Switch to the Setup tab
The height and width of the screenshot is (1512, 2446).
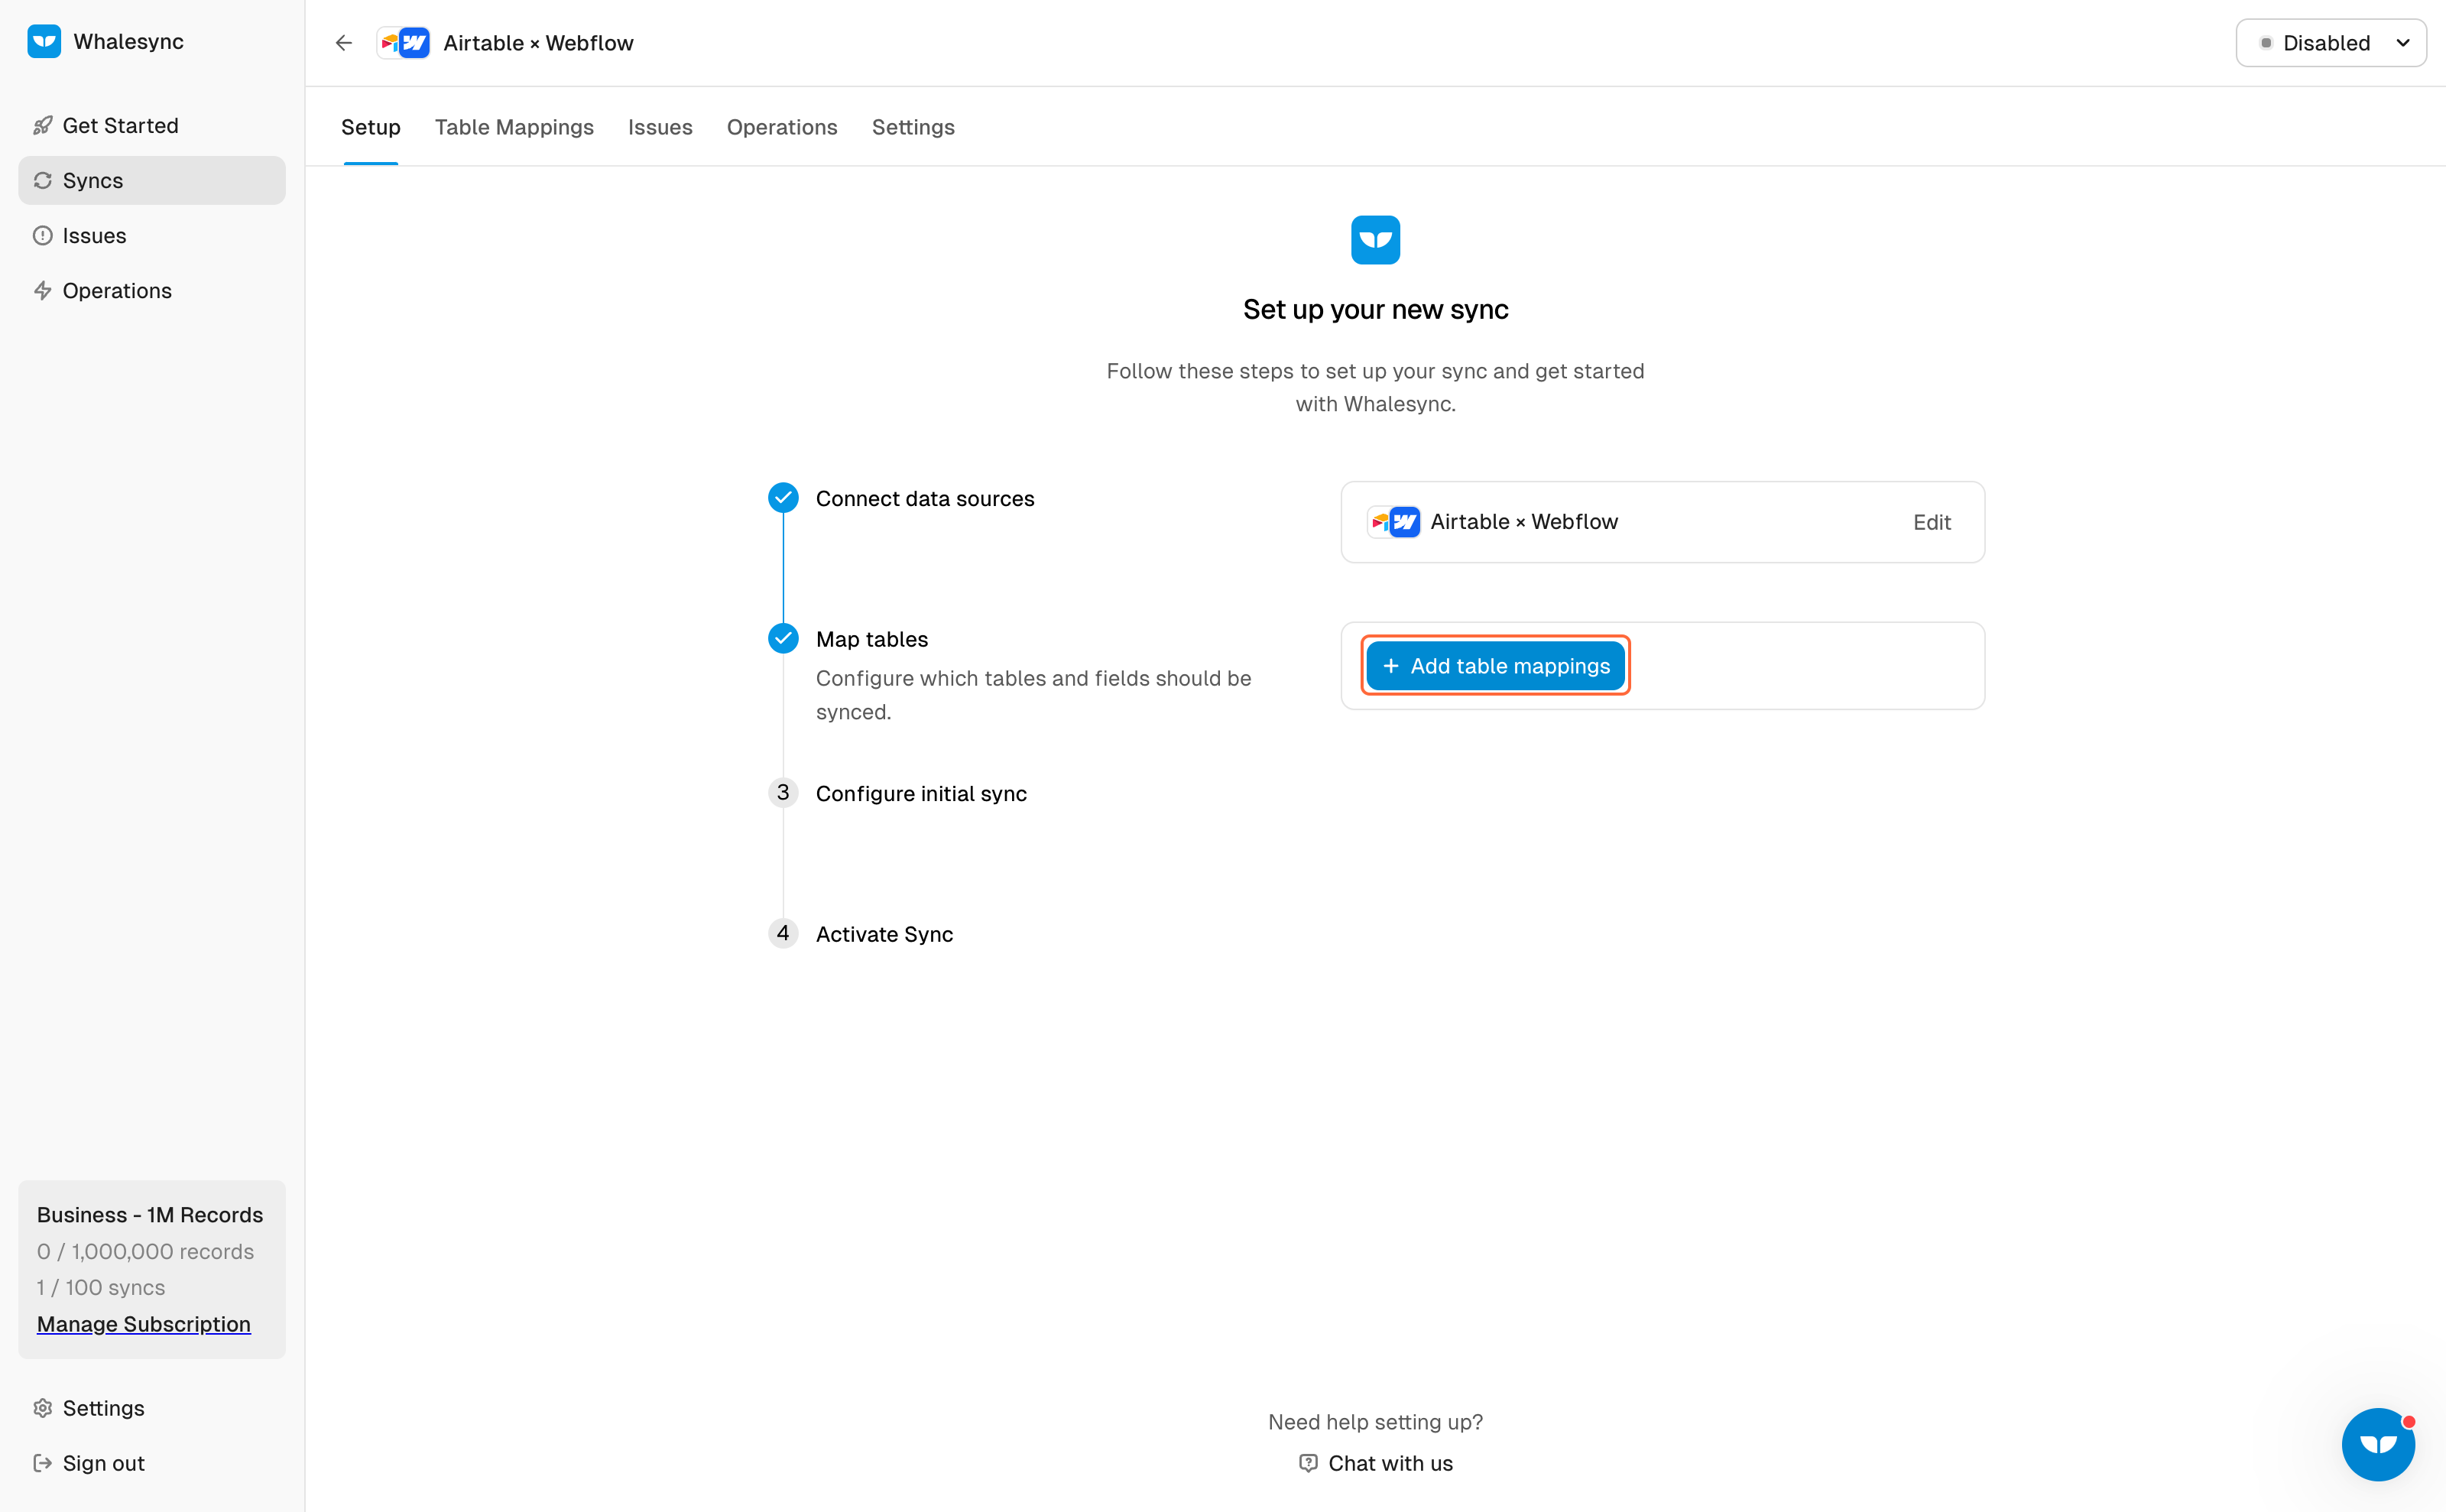point(371,127)
